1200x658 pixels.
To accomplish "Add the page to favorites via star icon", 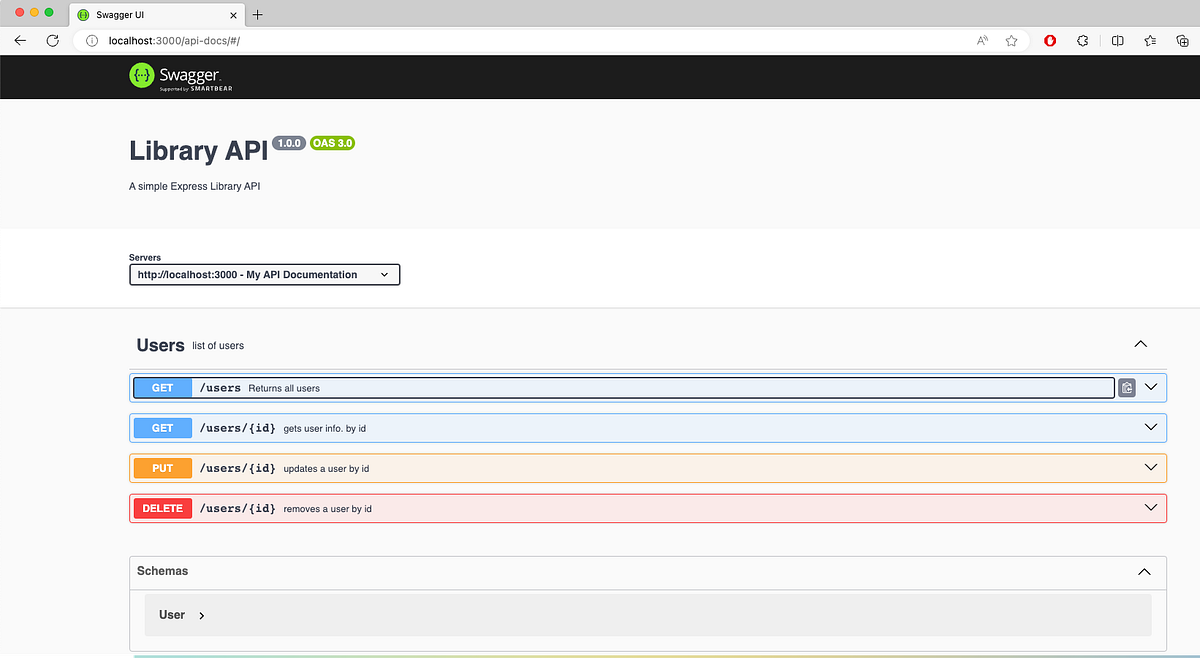I will [1011, 40].
